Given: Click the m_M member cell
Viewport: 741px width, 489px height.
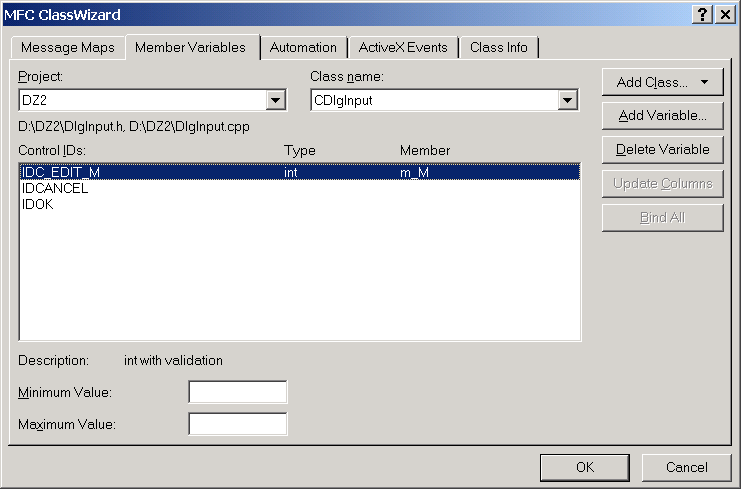Looking at the screenshot, I should click(414, 172).
